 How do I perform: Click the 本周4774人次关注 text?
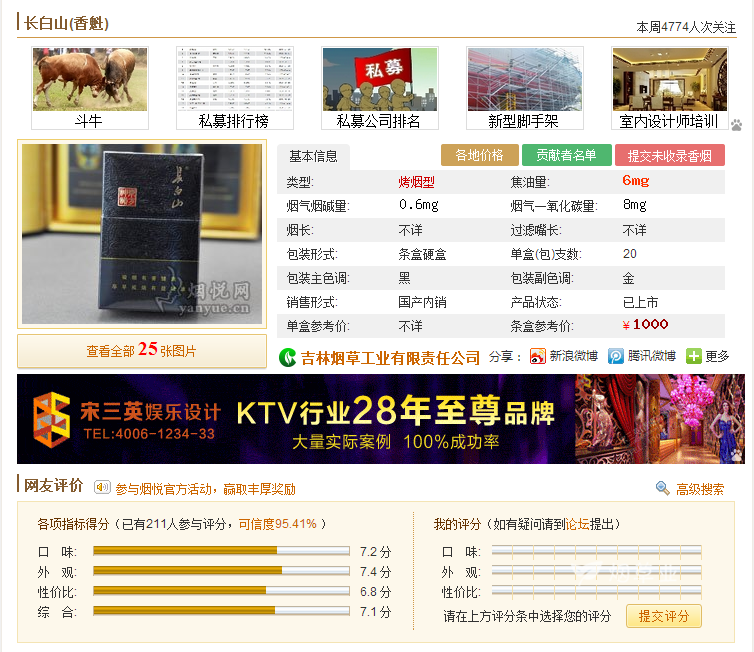point(686,27)
